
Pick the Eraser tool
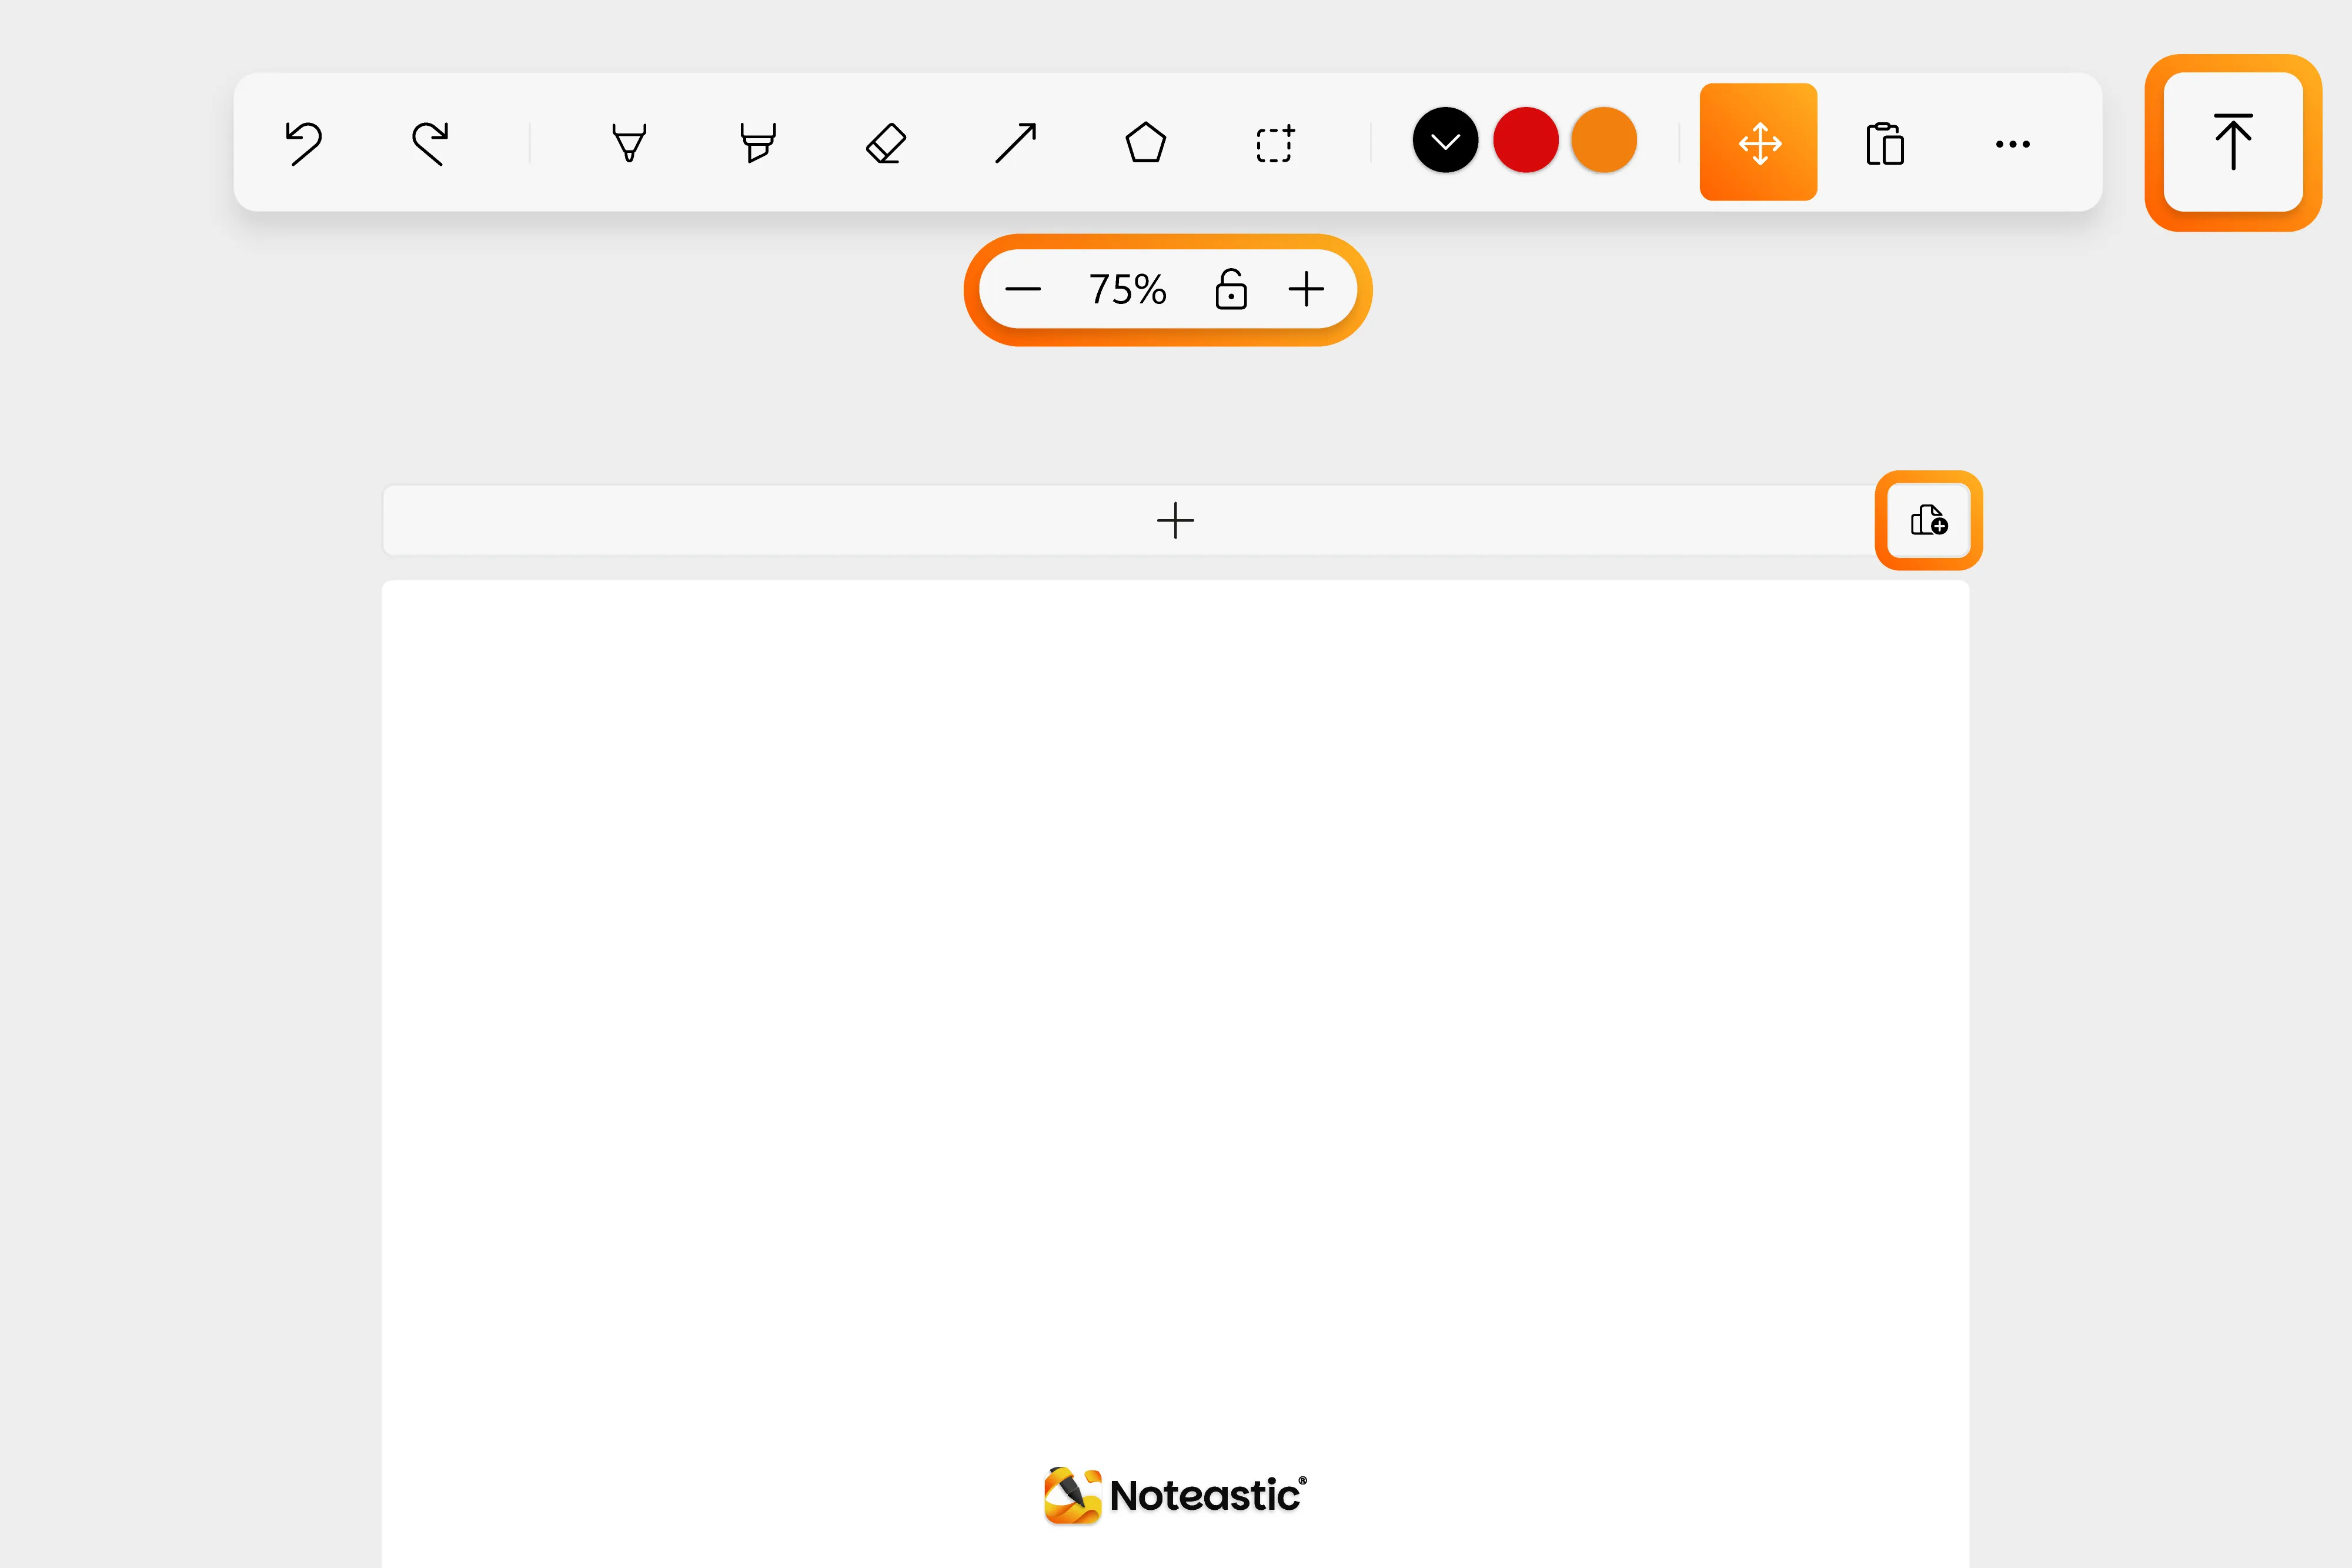tap(885, 142)
